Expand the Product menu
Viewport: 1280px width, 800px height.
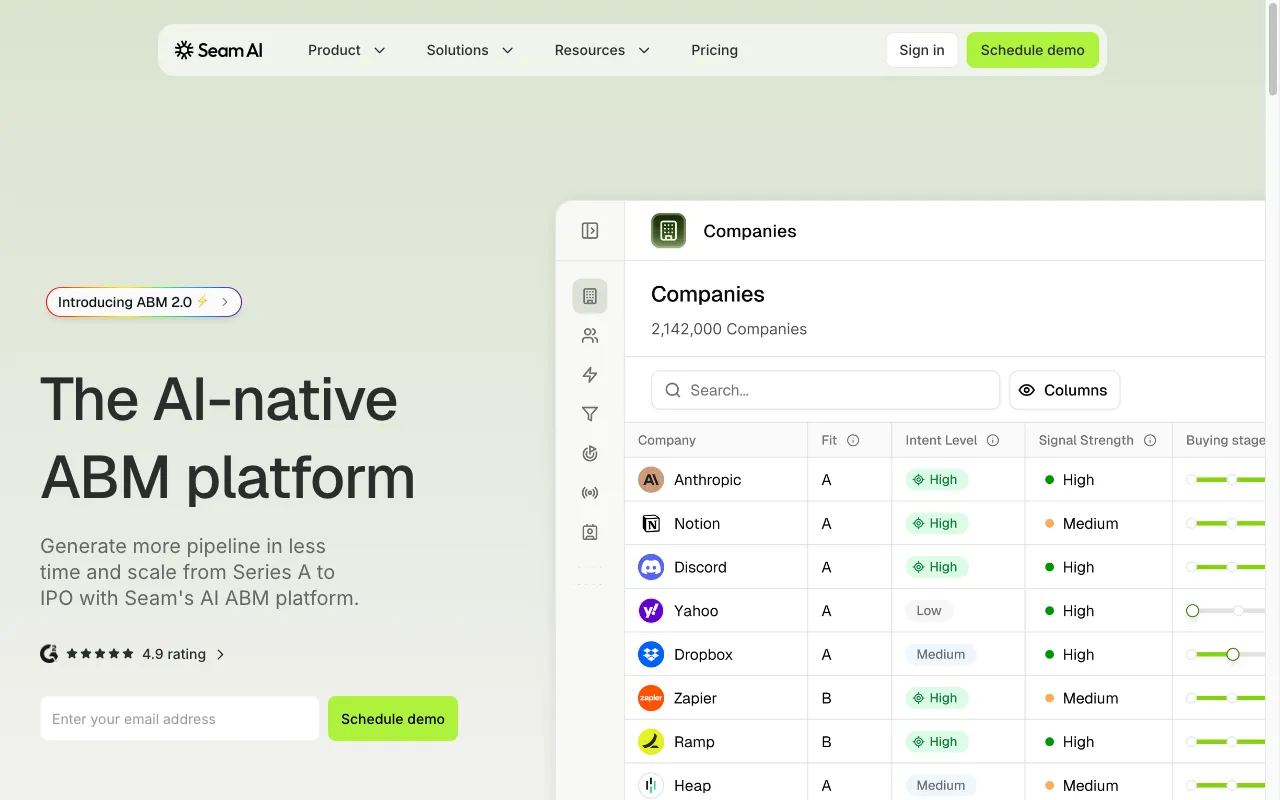click(x=346, y=50)
